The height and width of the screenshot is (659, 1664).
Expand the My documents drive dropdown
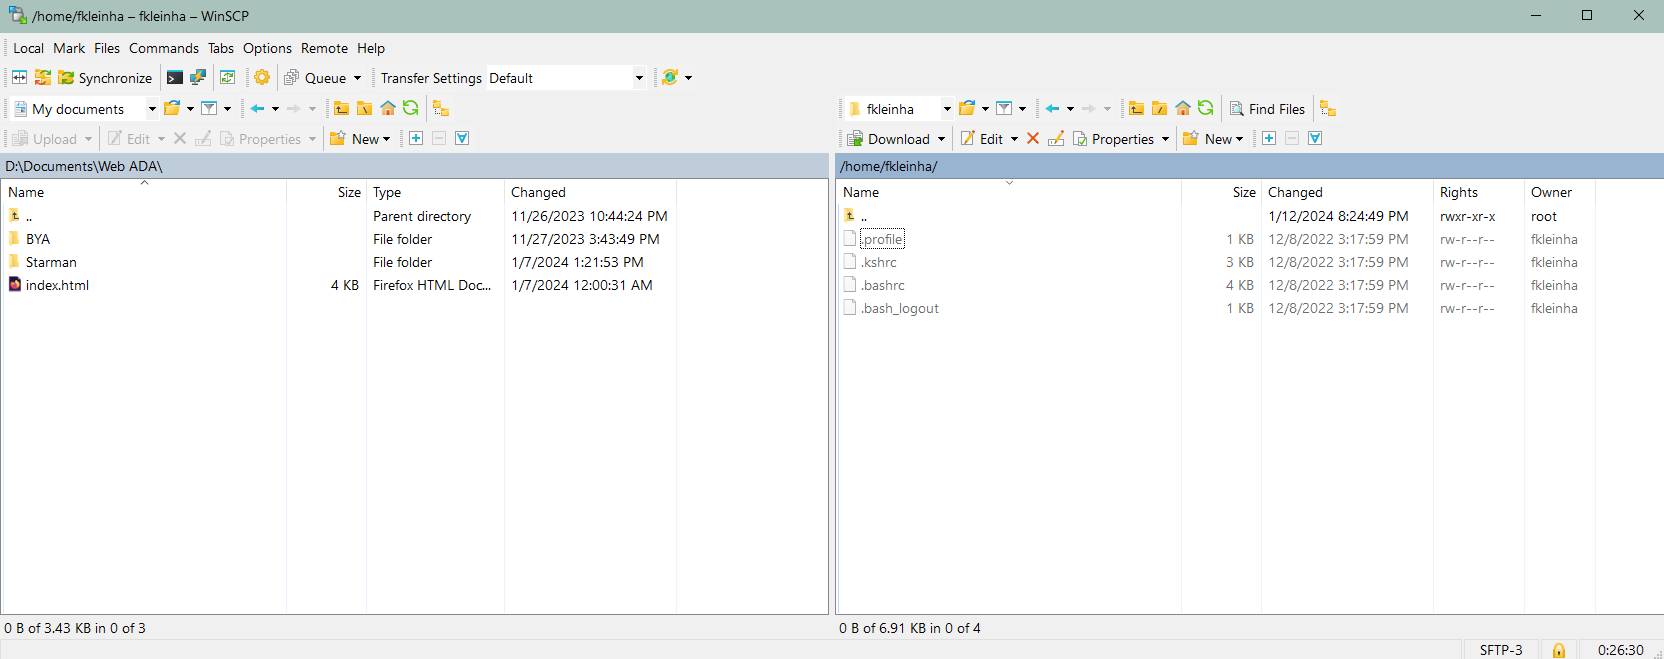click(x=152, y=109)
